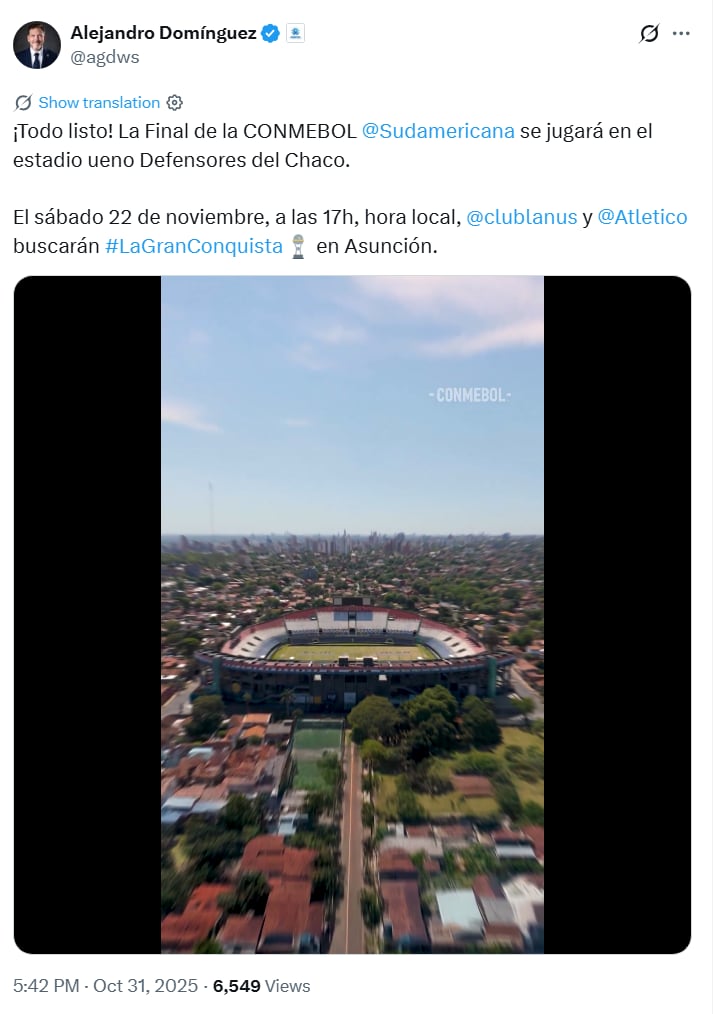The image size is (715, 1014).
Task: Open the @clublanus mention
Action: (524, 216)
